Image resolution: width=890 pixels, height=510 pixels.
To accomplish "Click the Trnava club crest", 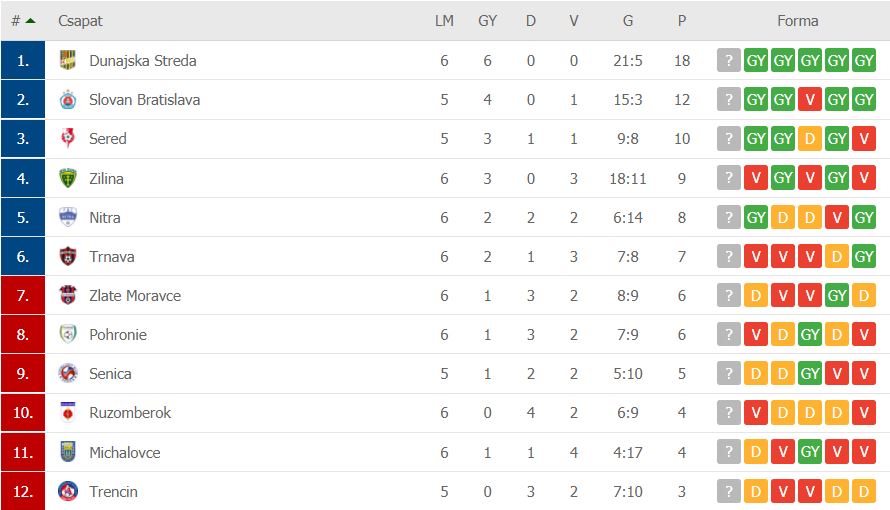I will click(68, 256).
